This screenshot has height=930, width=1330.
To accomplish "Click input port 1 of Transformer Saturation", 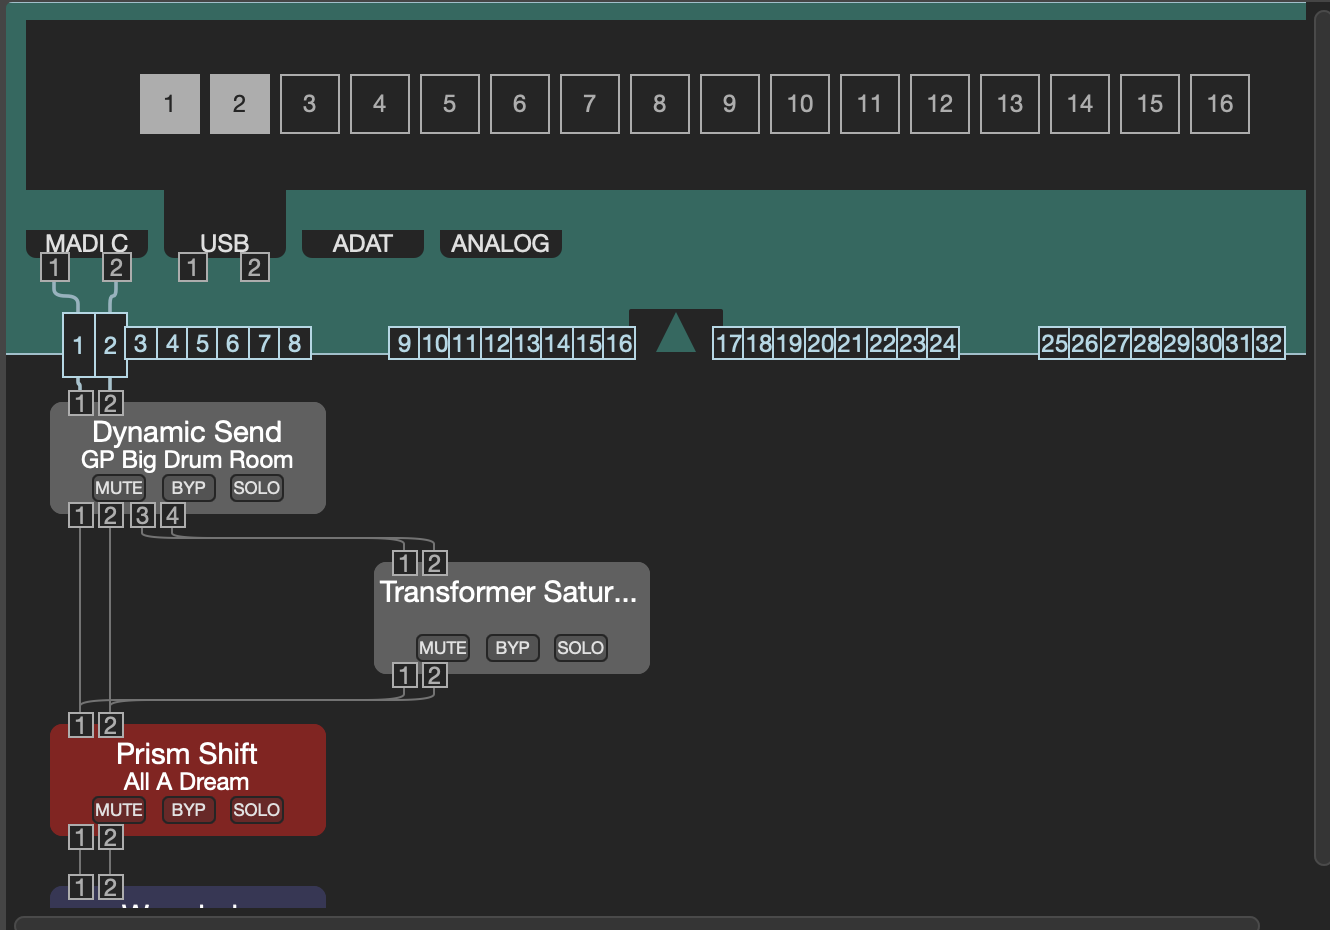I will tap(404, 563).
